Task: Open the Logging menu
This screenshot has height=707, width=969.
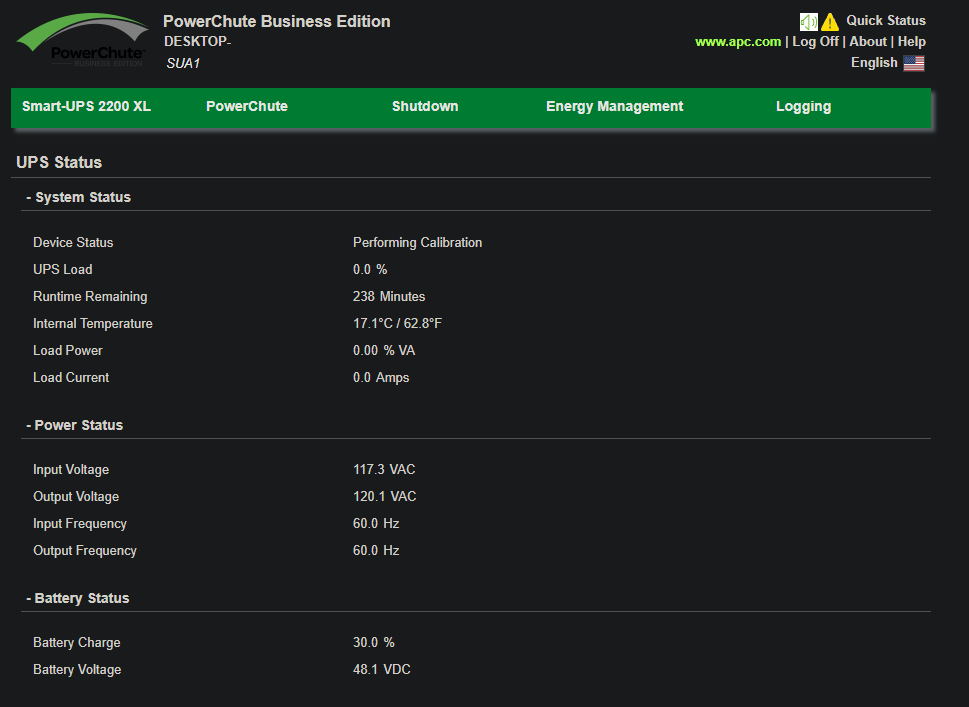Action: (x=803, y=106)
